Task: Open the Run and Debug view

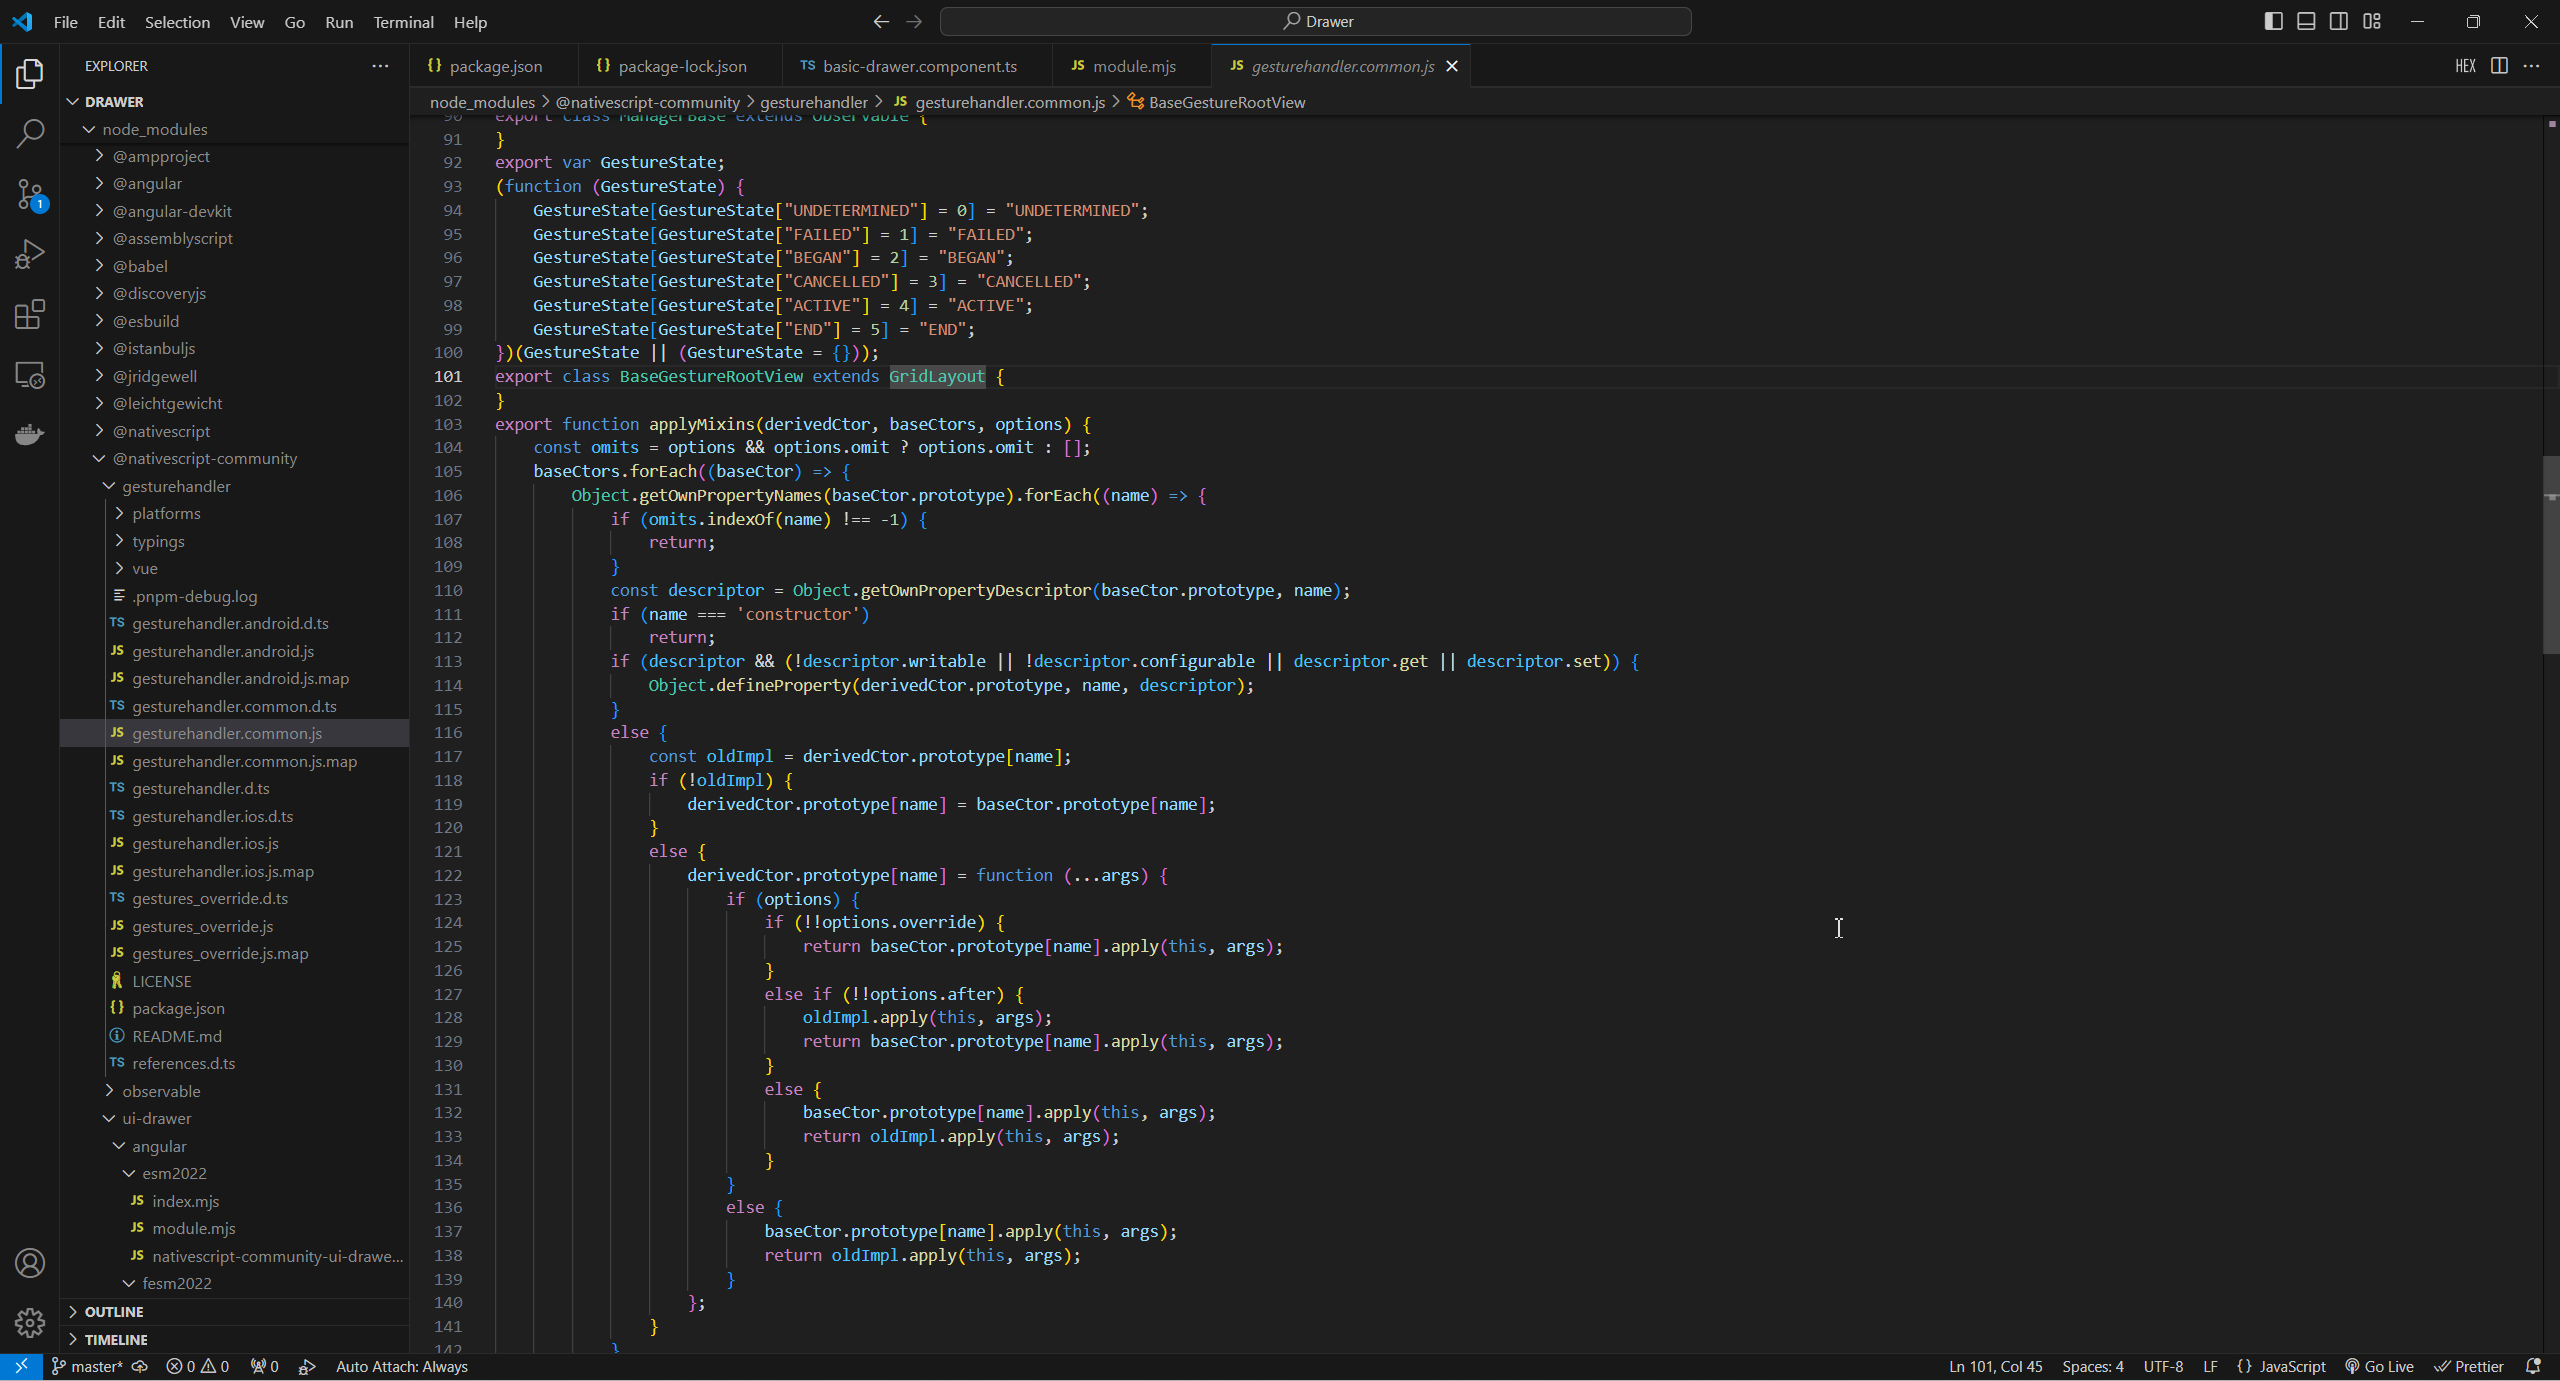Action: [x=29, y=254]
